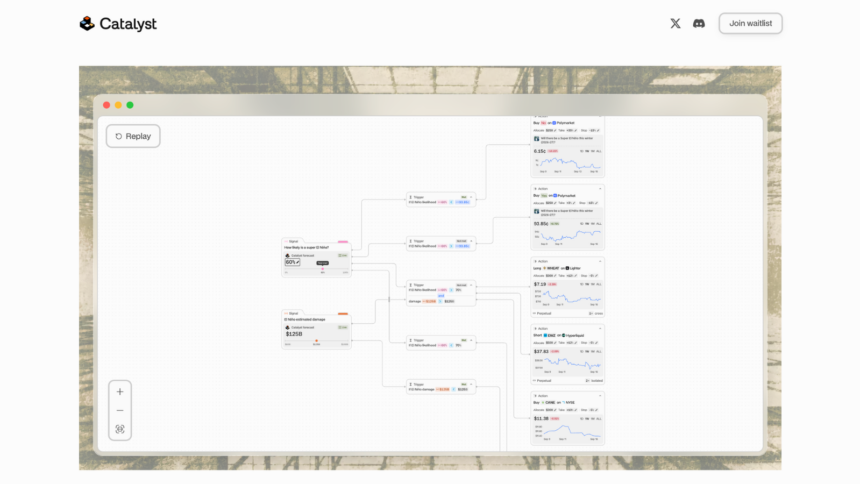Open the Discord icon in header

pyautogui.click(x=699, y=23)
